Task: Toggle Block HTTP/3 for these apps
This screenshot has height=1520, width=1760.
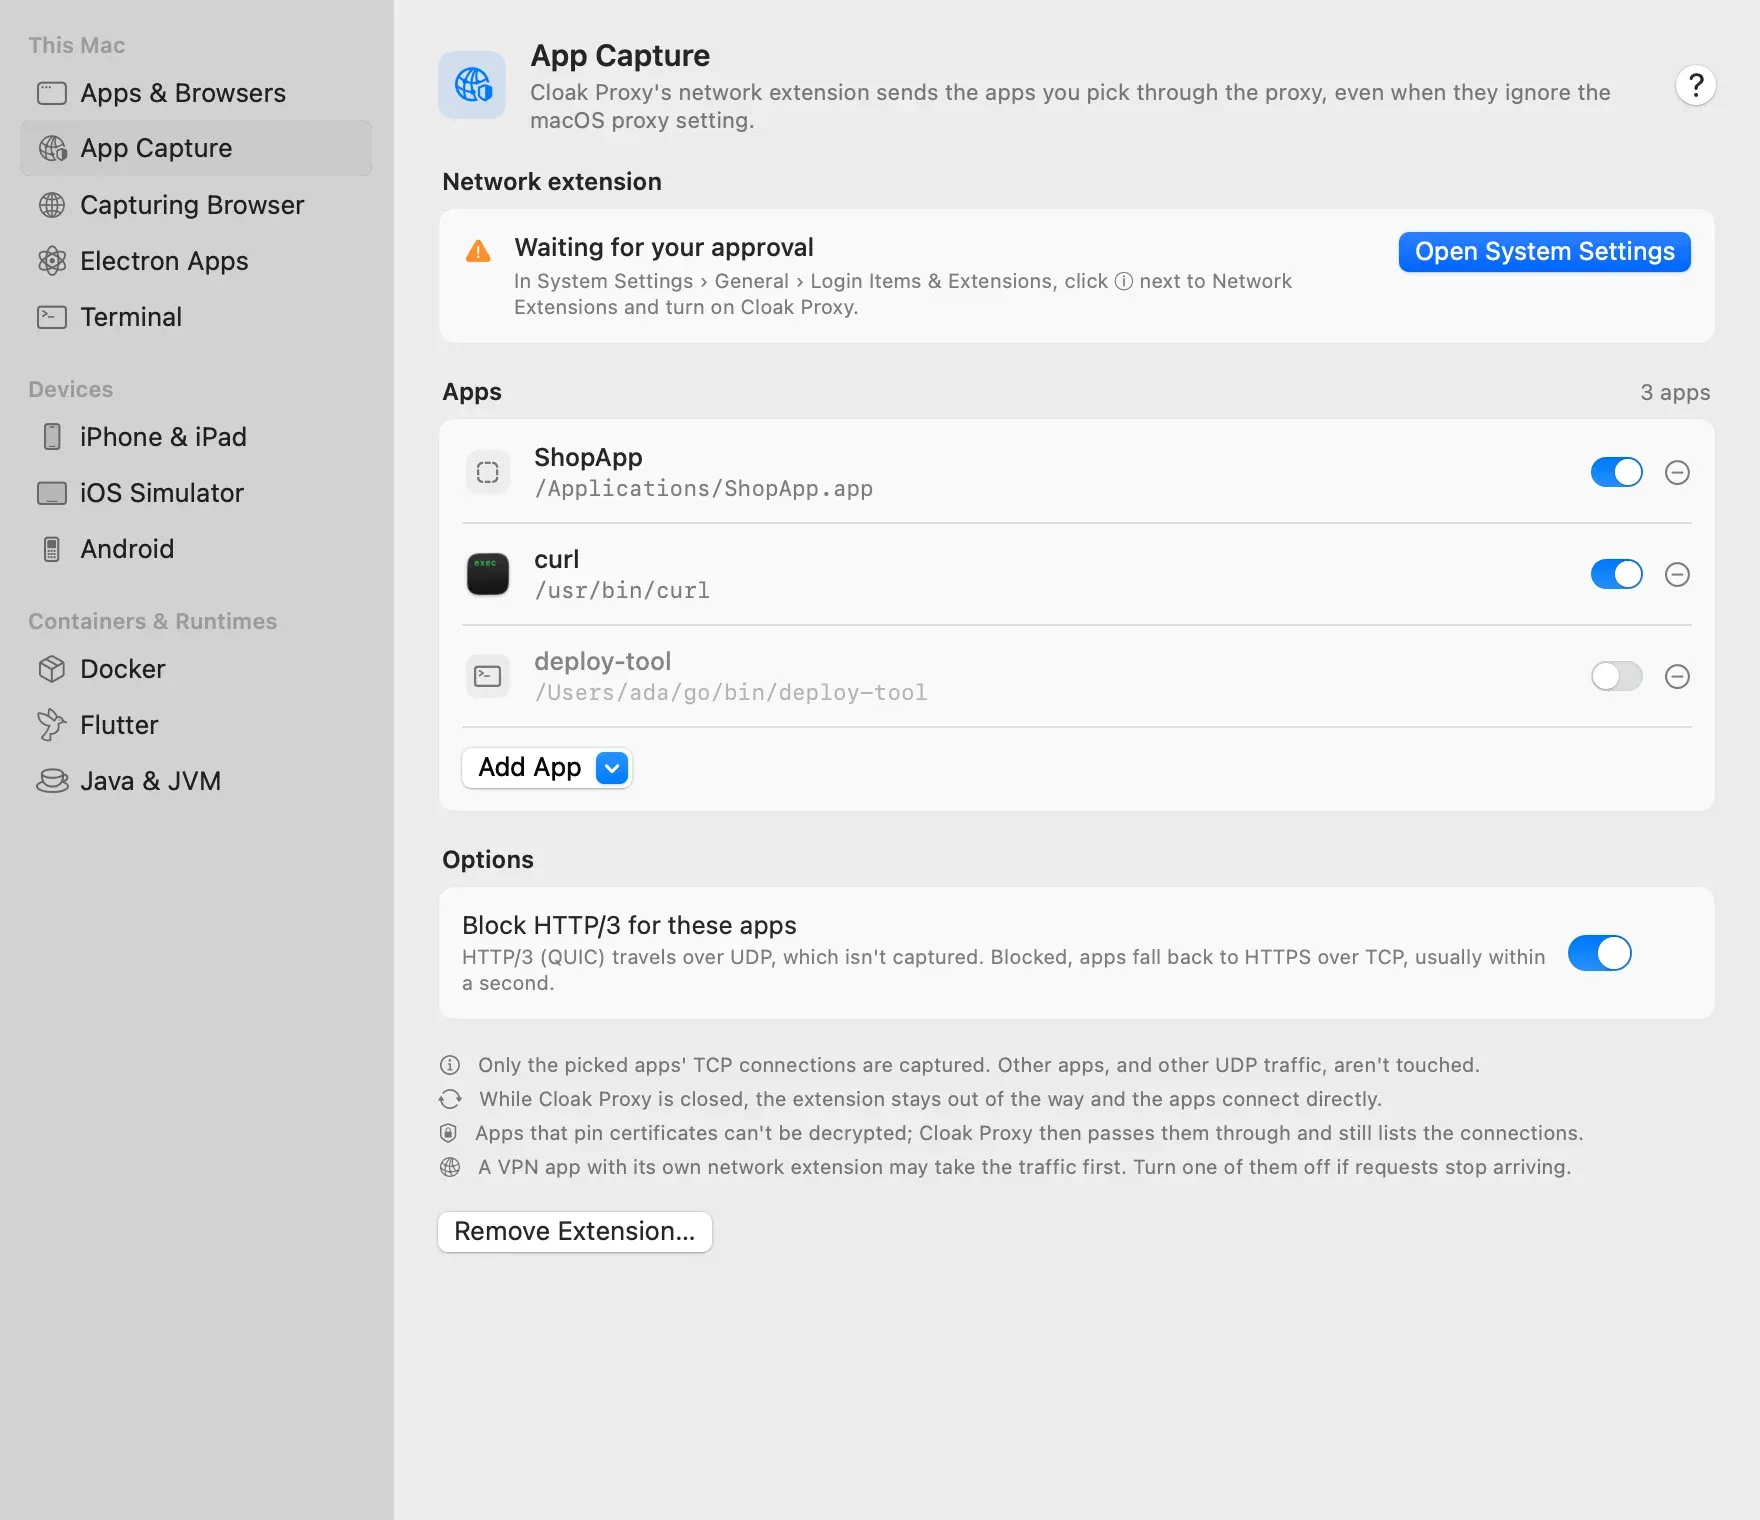Action: tap(1600, 953)
